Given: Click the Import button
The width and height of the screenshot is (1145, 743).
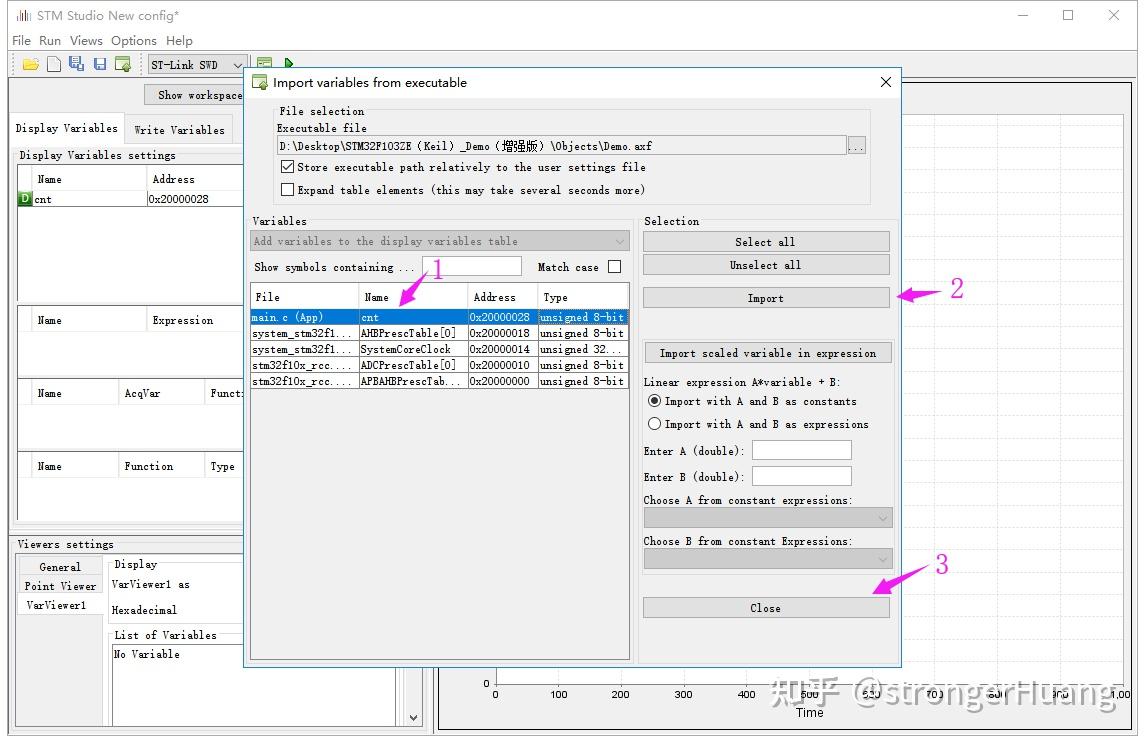Looking at the screenshot, I should (766, 298).
